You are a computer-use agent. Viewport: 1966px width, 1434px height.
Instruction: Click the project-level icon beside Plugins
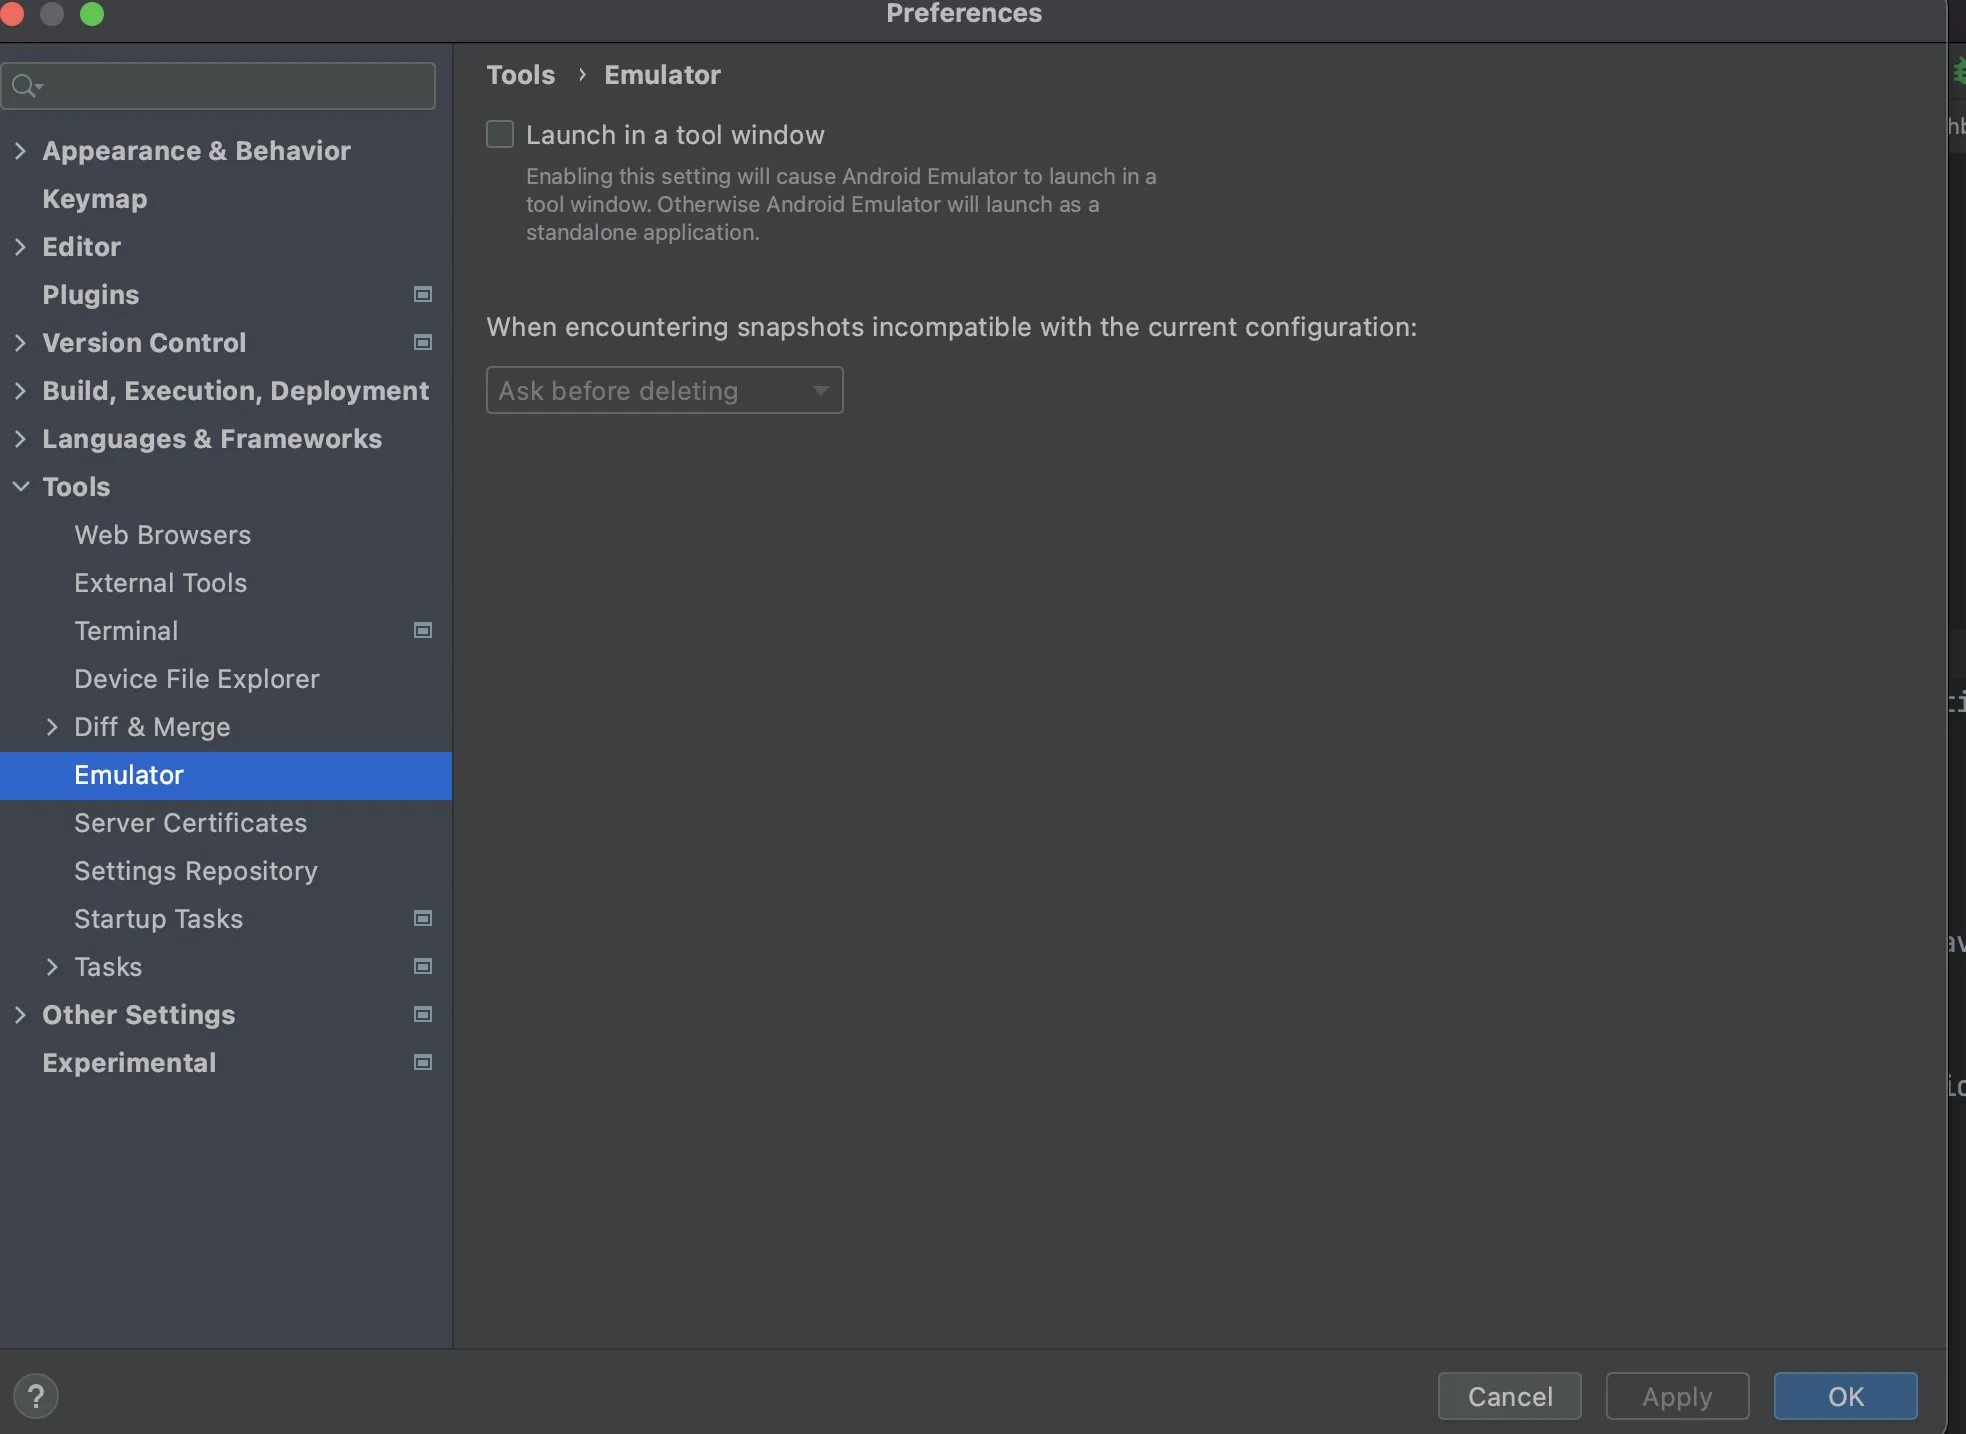pyautogui.click(x=423, y=294)
